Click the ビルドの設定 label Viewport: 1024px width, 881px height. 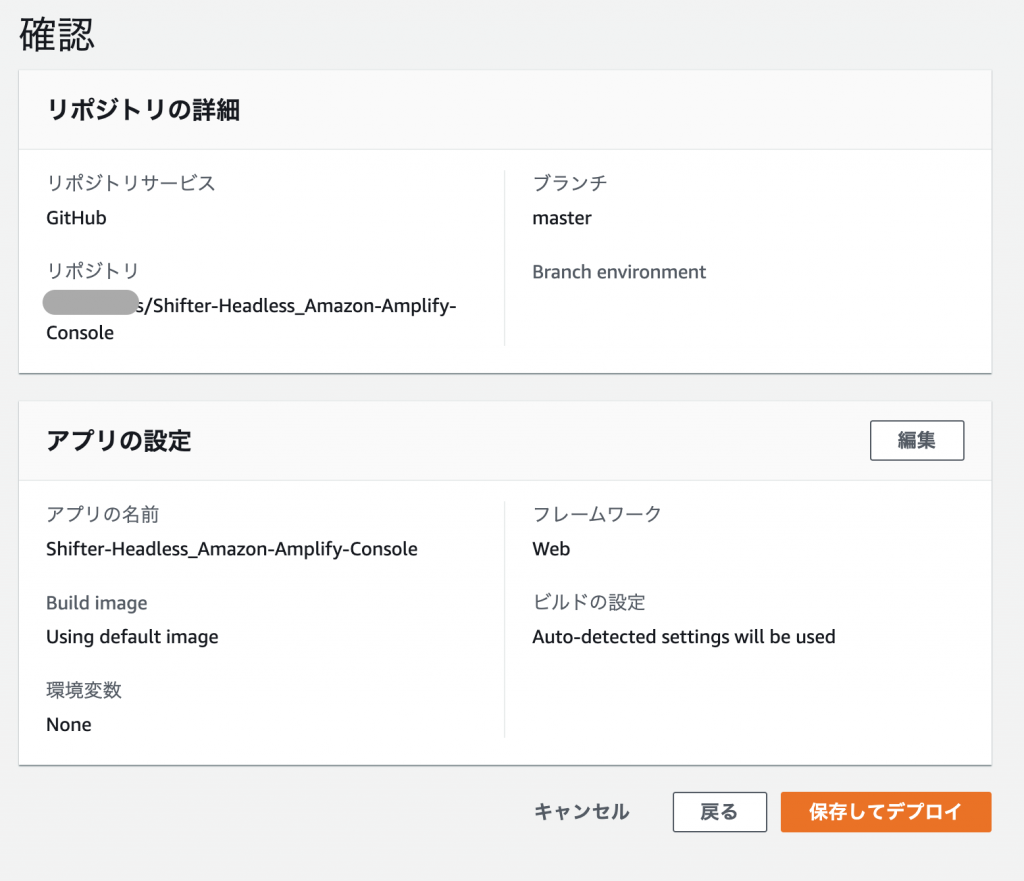click(x=589, y=602)
